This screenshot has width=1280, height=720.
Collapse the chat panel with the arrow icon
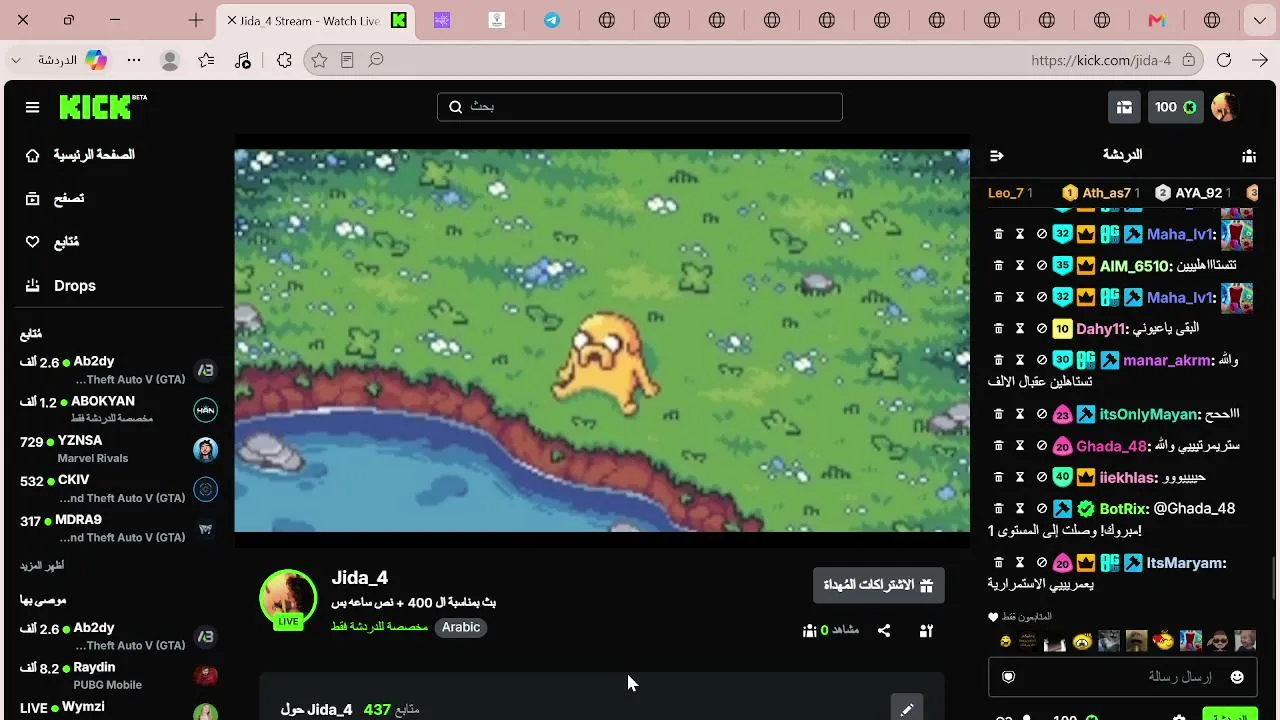(996, 155)
